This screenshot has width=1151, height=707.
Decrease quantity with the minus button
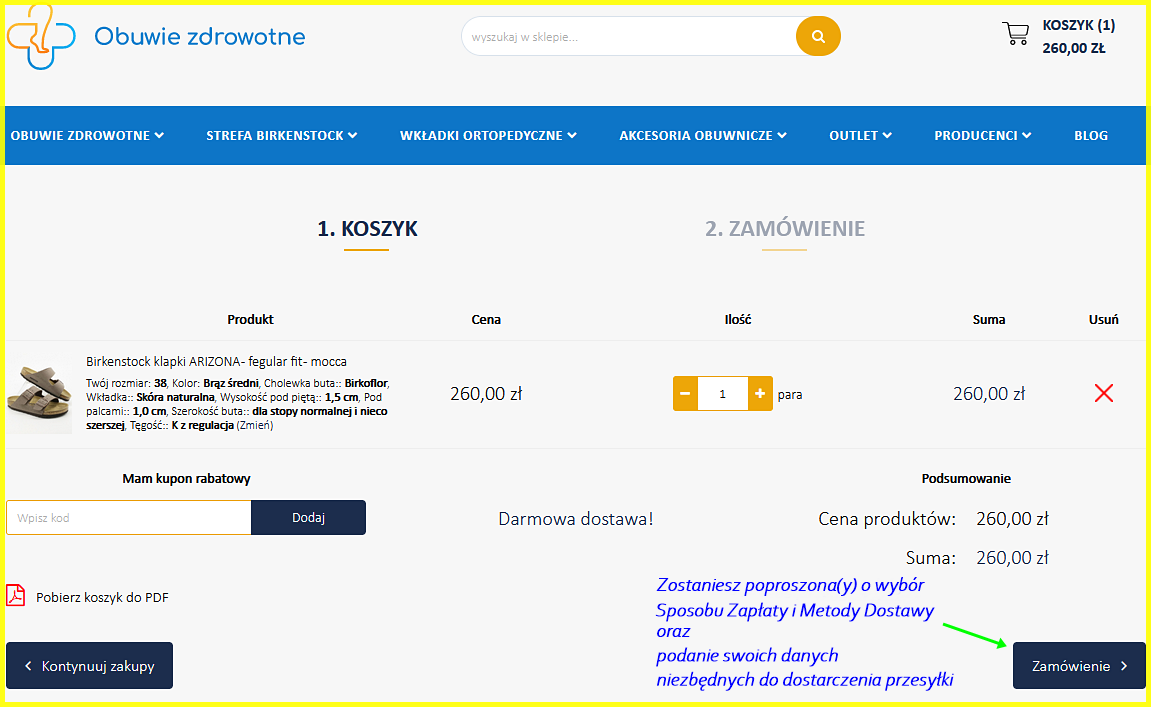pos(685,394)
